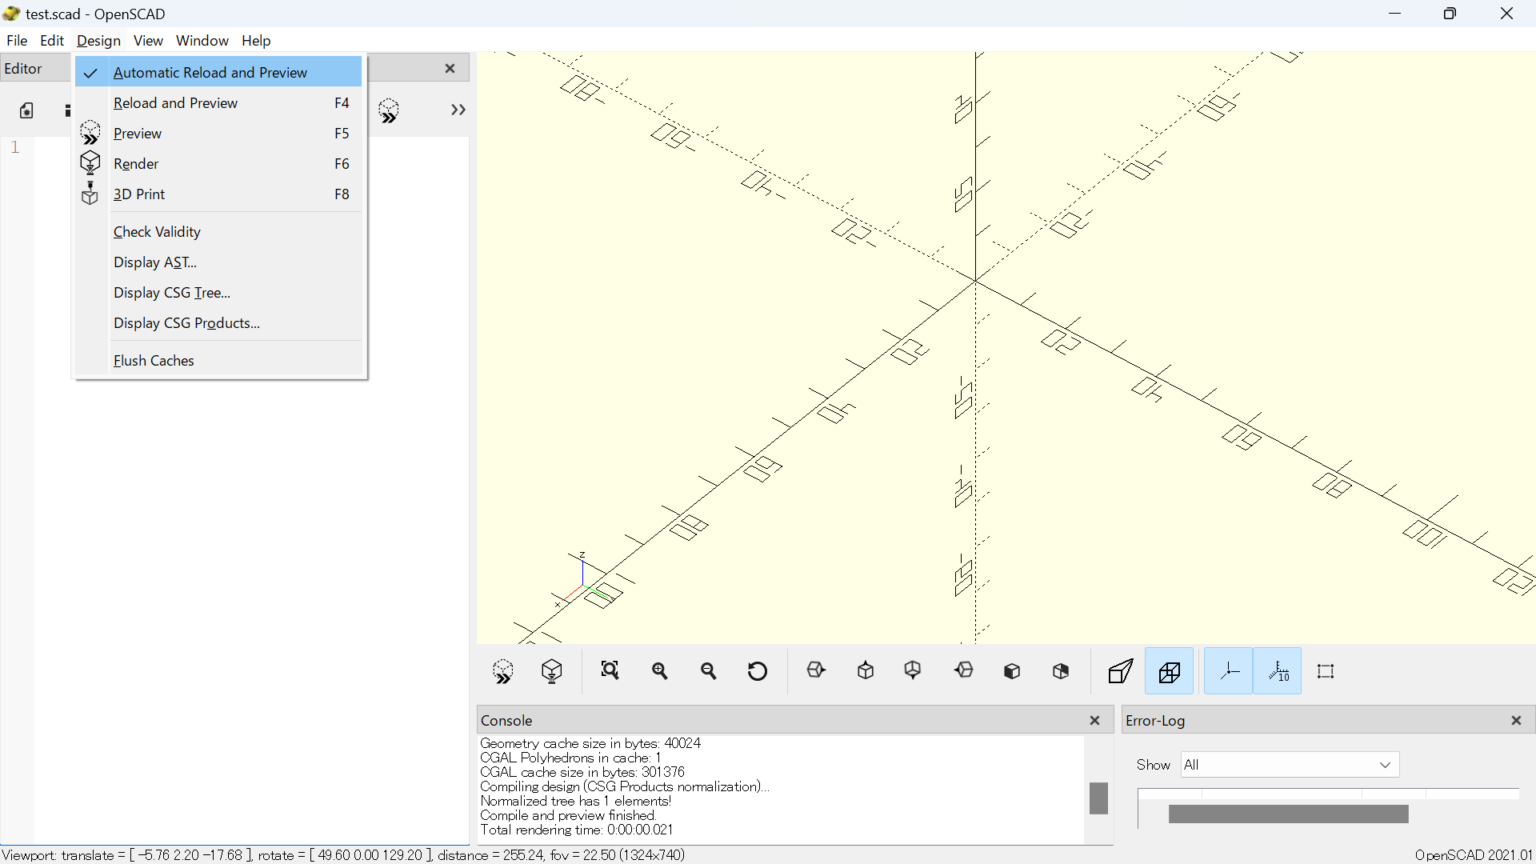Open the View menu
Viewport: 1536px width, 864px height.
click(x=147, y=41)
